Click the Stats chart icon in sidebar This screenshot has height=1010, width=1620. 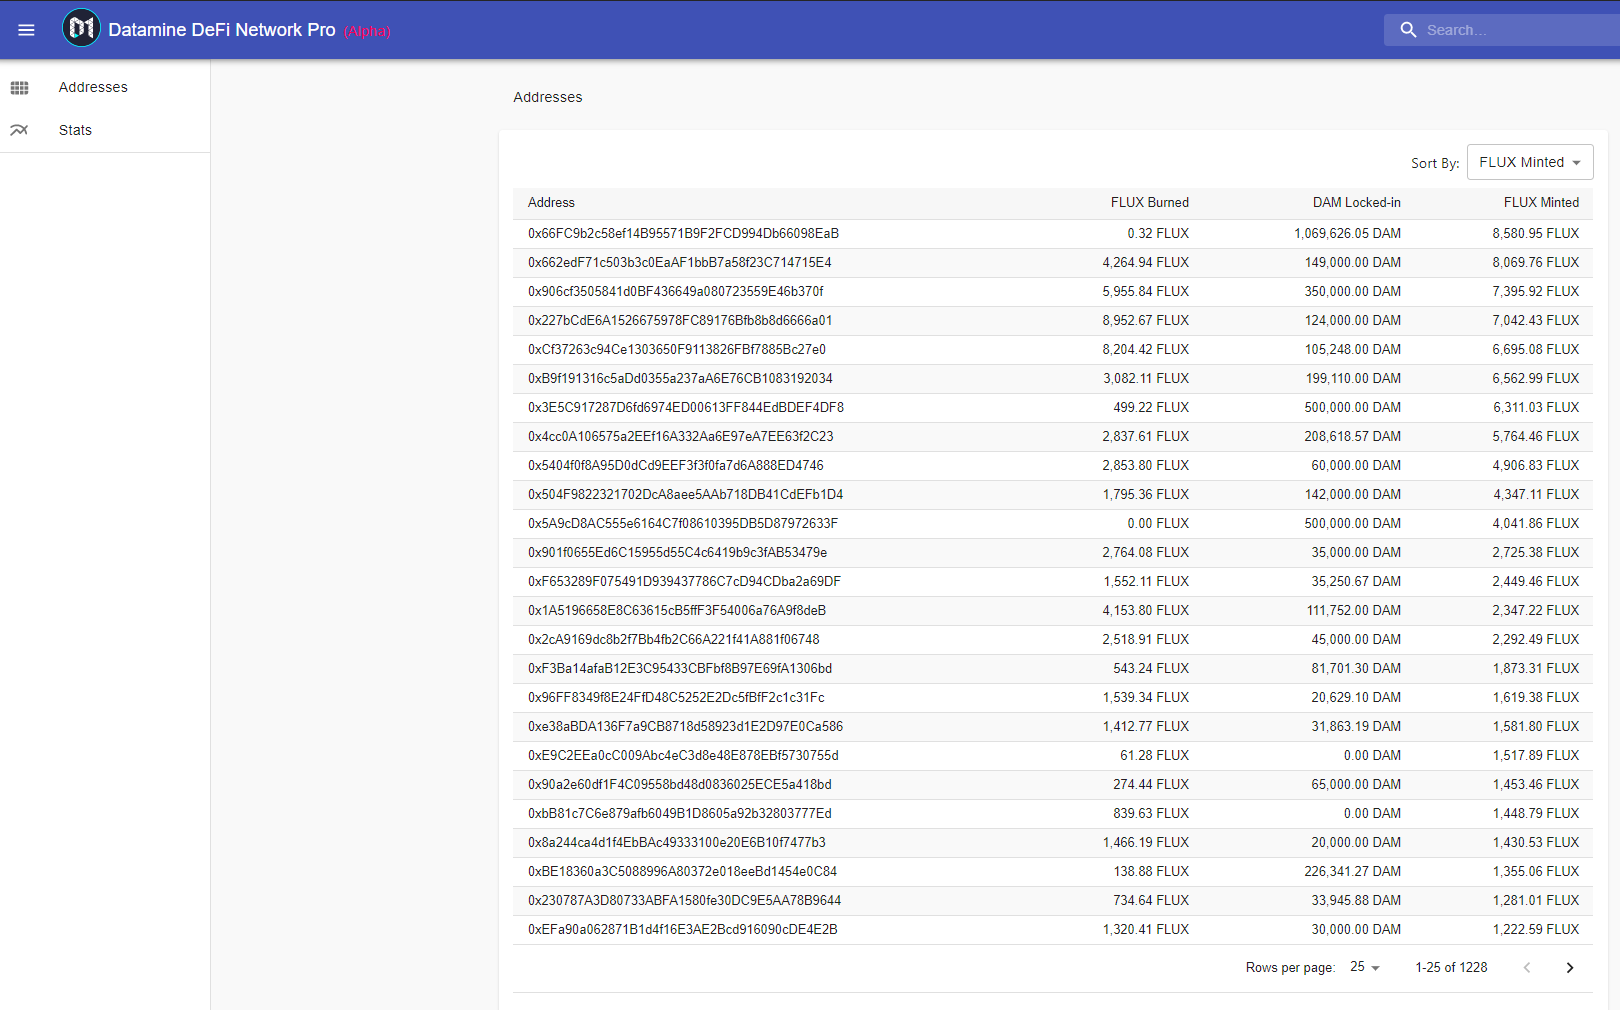coord(19,130)
